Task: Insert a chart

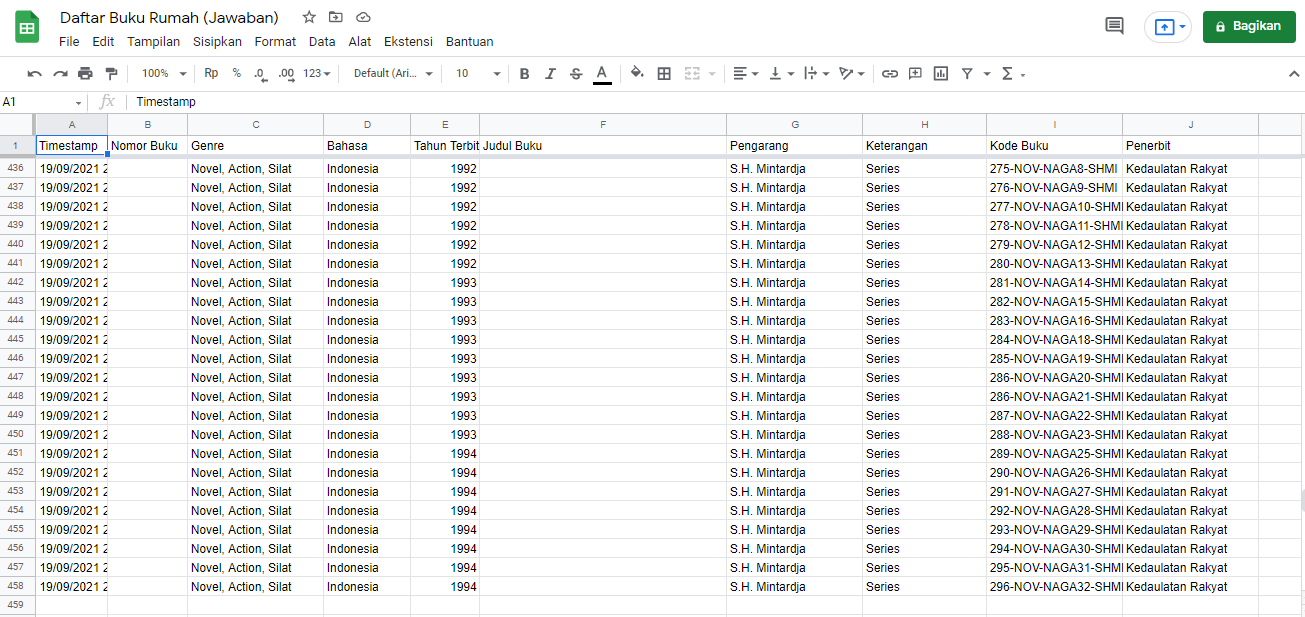Action: tap(941, 74)
